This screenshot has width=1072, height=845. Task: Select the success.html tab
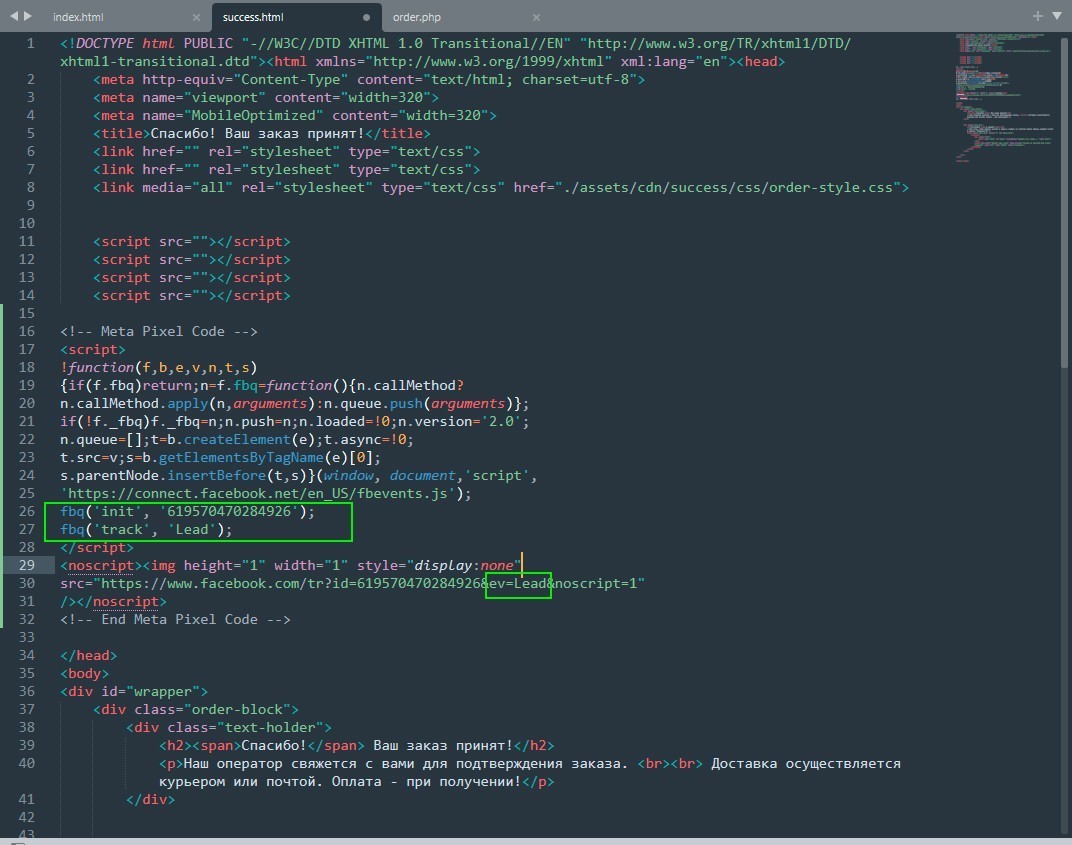click(x=253, y=17)
